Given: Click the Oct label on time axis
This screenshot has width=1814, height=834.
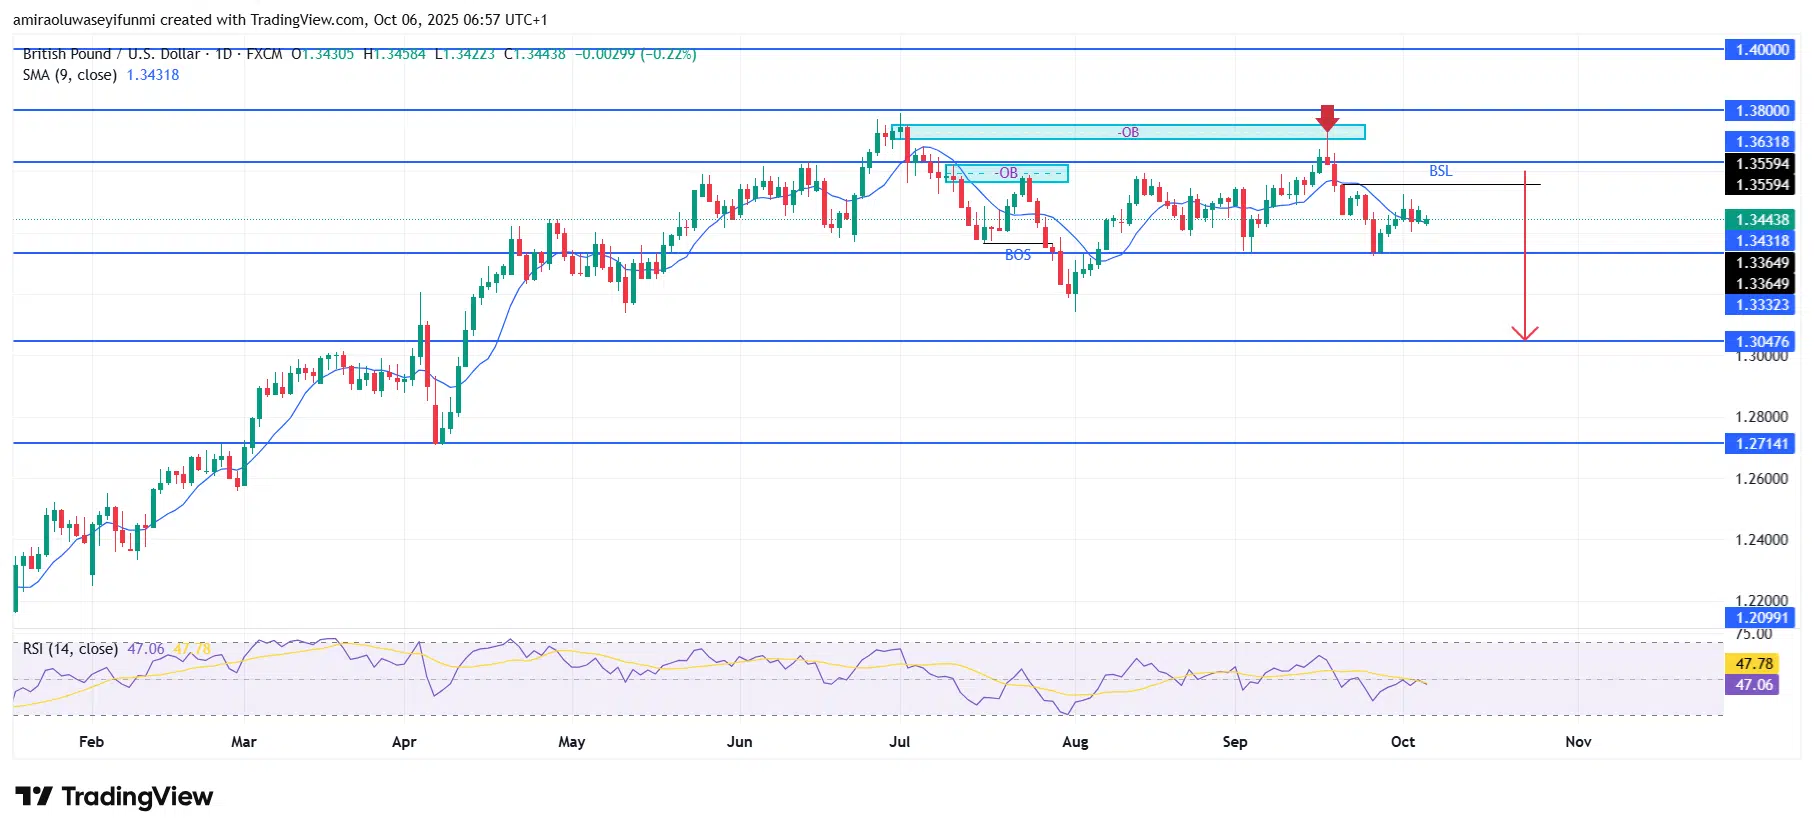Looking at the screenshot, I should pyautogui.click(x=1402, y=741).
